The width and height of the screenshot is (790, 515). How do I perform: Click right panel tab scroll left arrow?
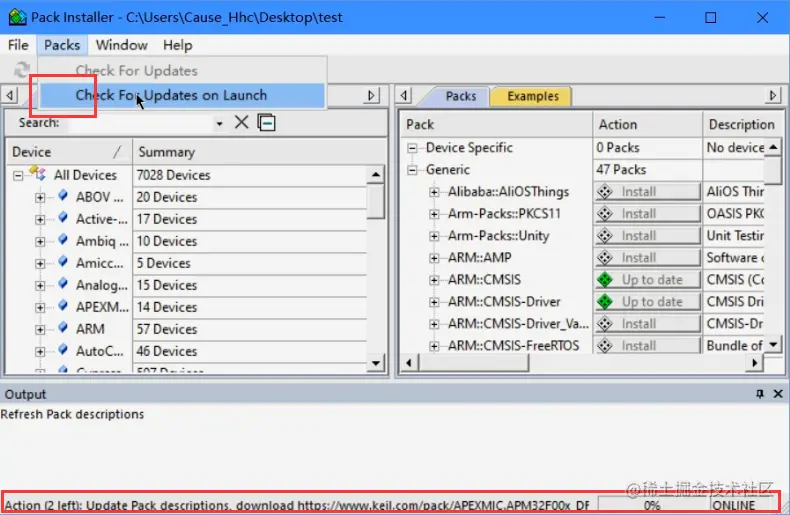(x=404, y=95)
